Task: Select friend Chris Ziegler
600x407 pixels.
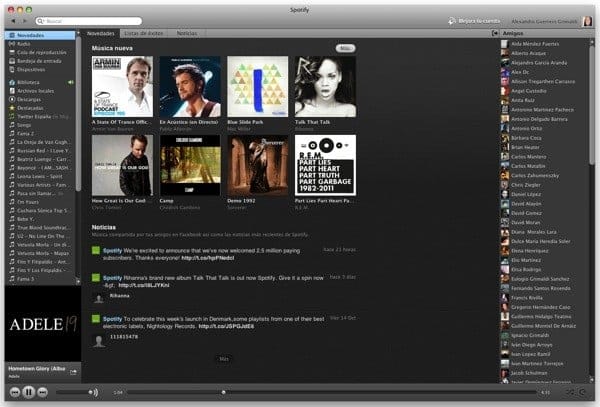Action: click(544, 185)
